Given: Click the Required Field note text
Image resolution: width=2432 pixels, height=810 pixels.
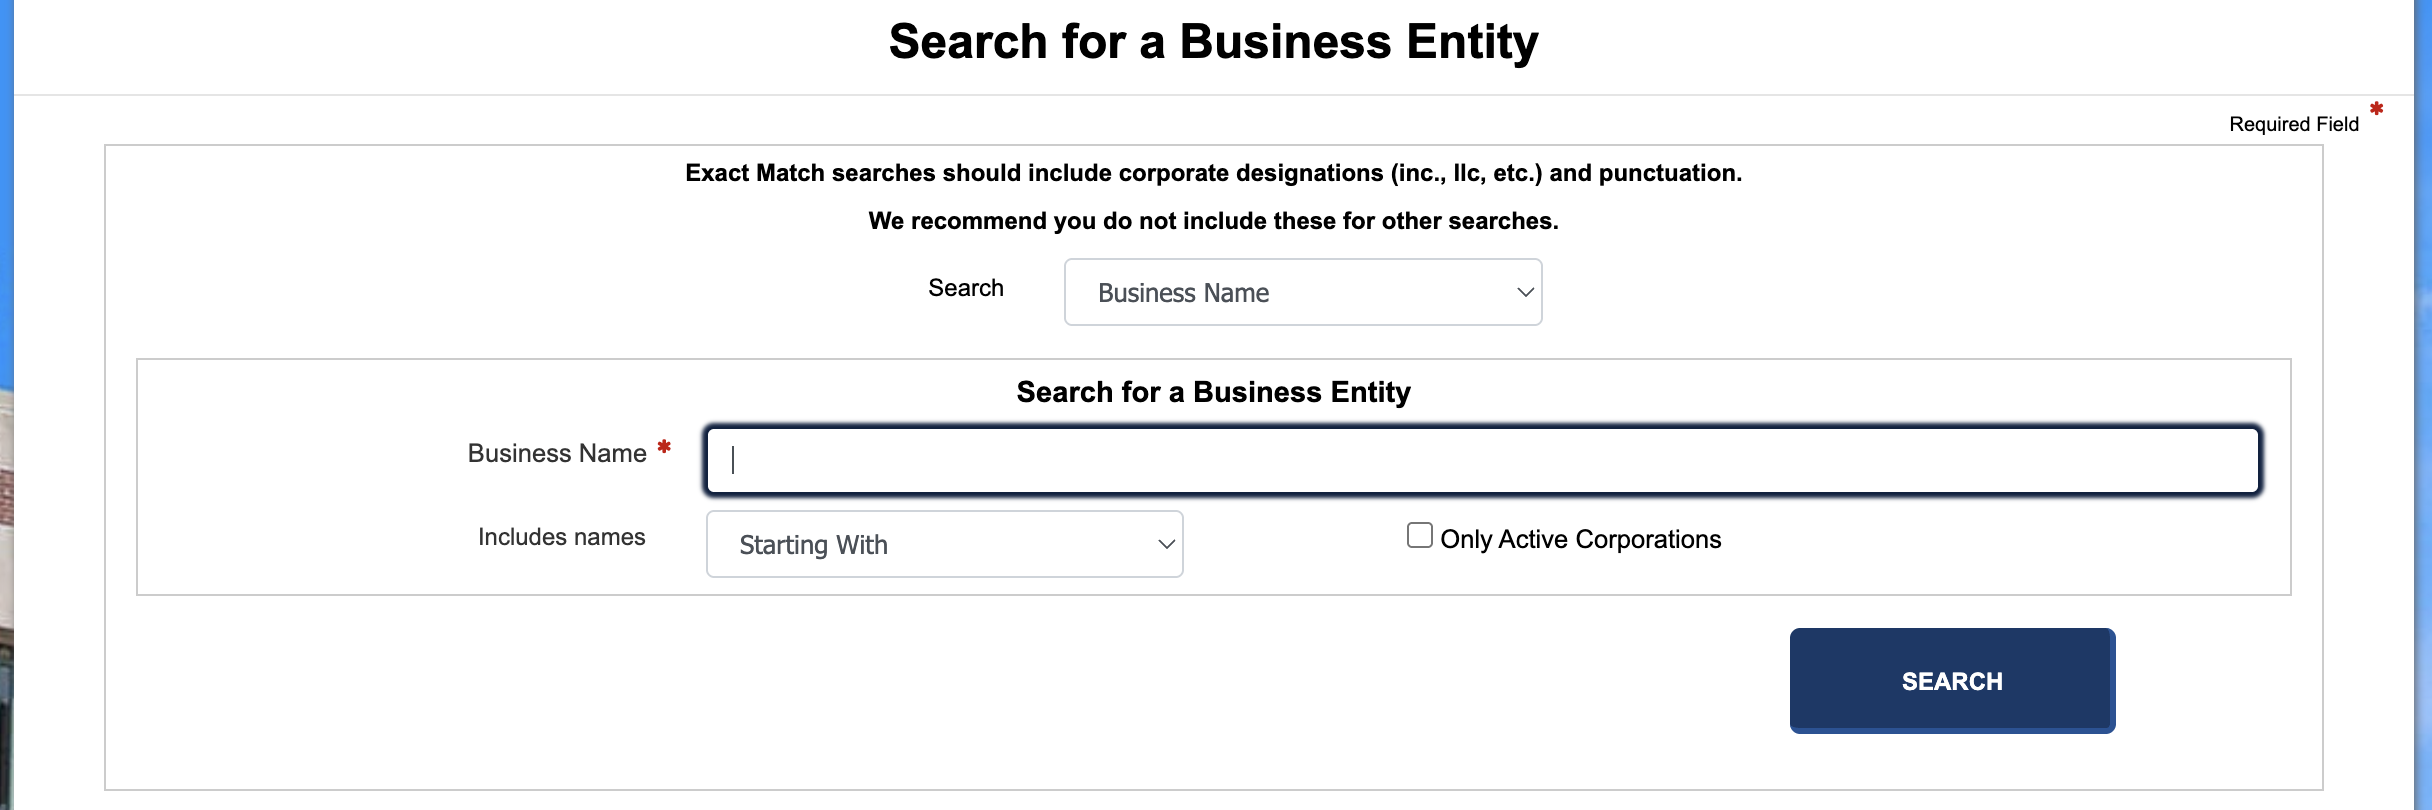Looking at the screenshot, I should (x=2293, y=124).
